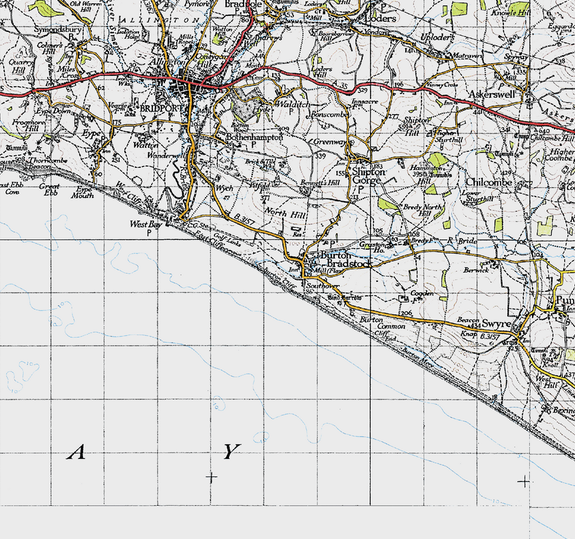The width and height of the screenshot is (575, 539).
Task: Click the Eype village label
Action: [x=91, y=133]
